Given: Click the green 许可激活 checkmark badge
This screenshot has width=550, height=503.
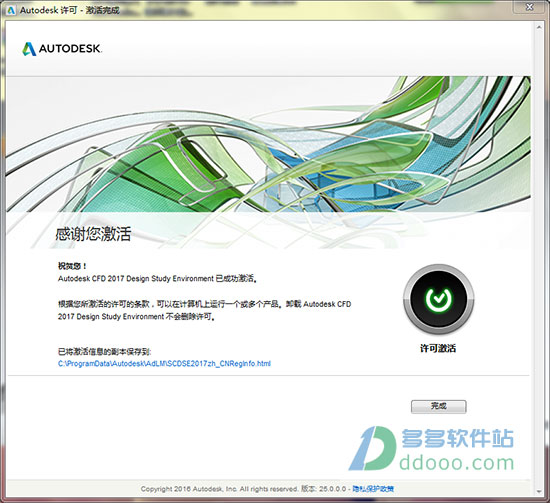Looking at the screenshot, I should coord(438,299).
